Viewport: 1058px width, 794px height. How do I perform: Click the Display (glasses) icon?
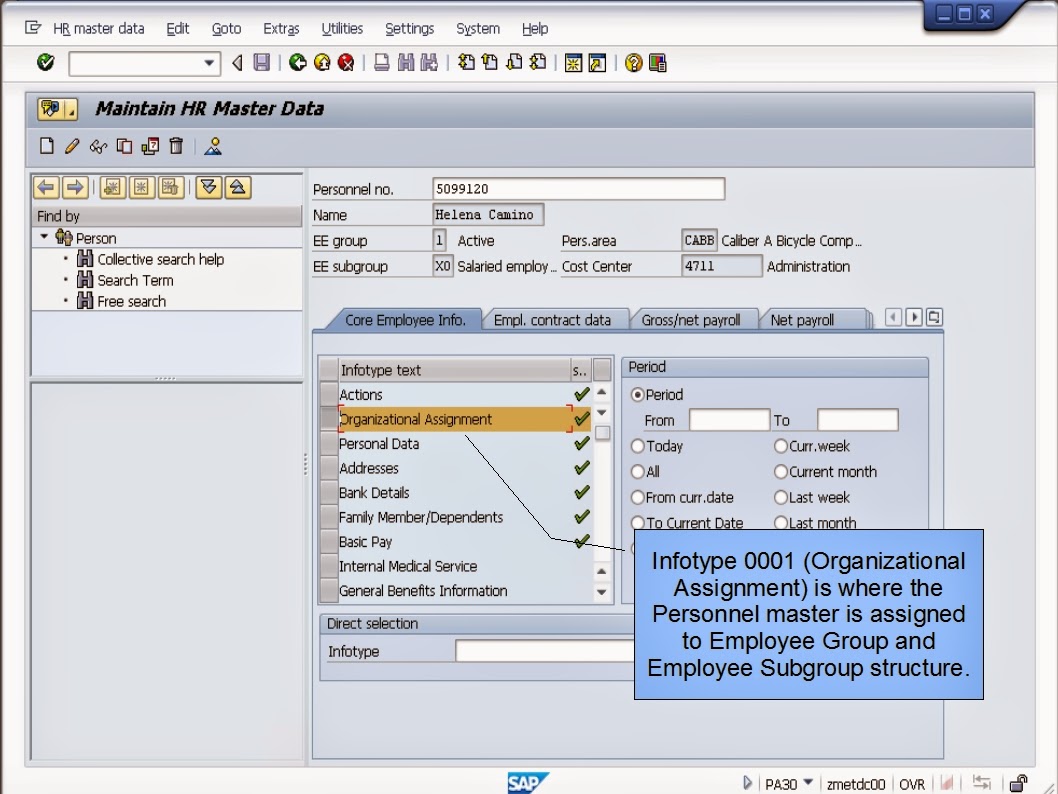coord(95,146)
